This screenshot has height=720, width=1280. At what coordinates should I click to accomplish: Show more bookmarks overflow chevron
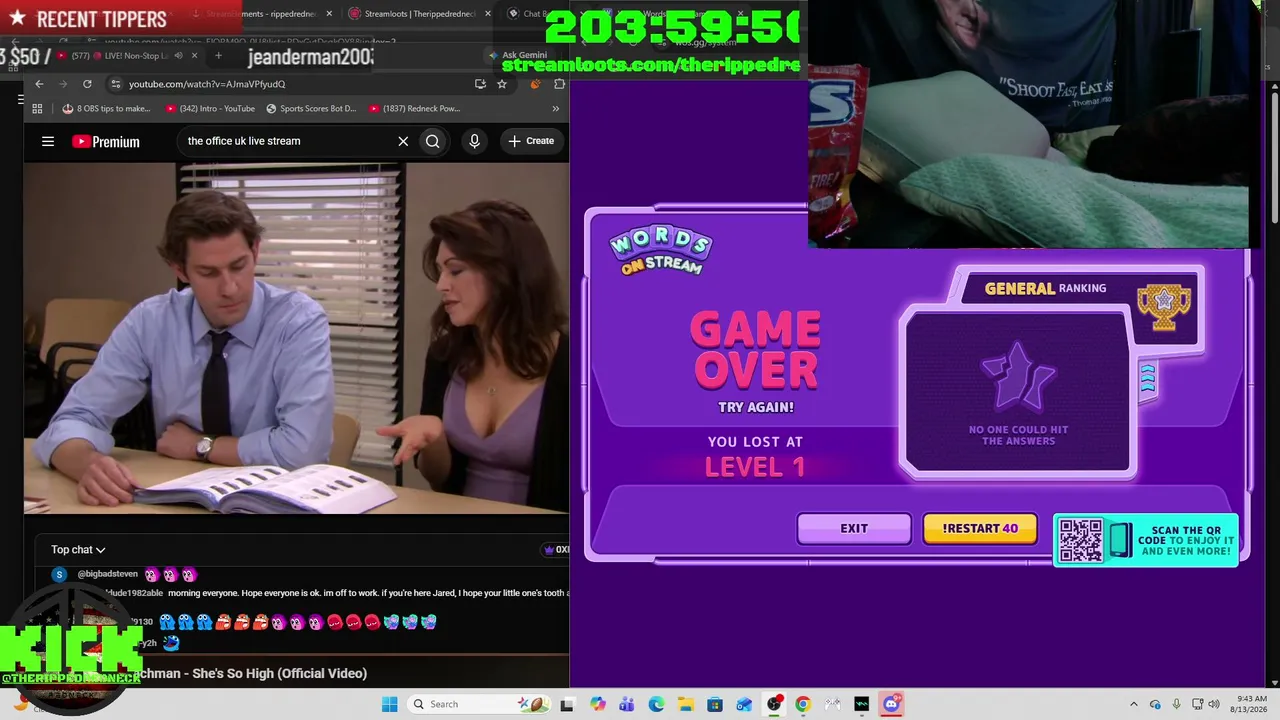tap(556, 108)
